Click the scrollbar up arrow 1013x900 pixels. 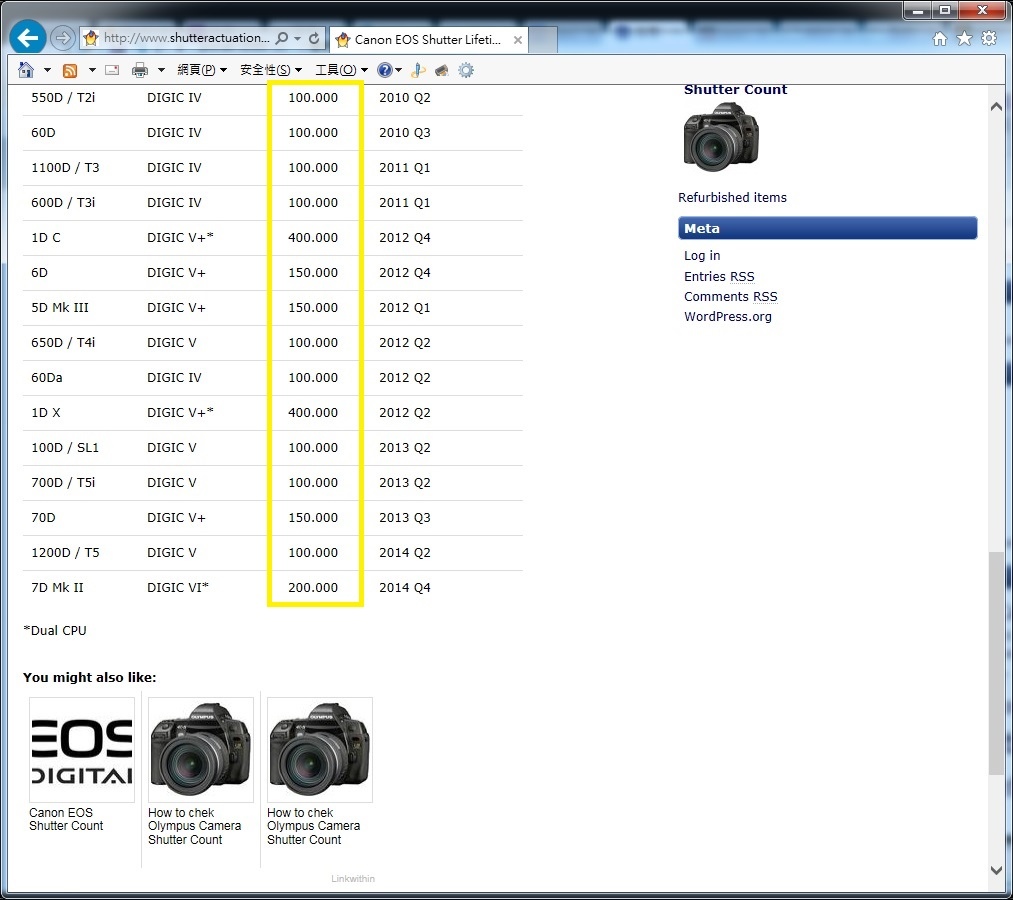[x=996, y=107]
